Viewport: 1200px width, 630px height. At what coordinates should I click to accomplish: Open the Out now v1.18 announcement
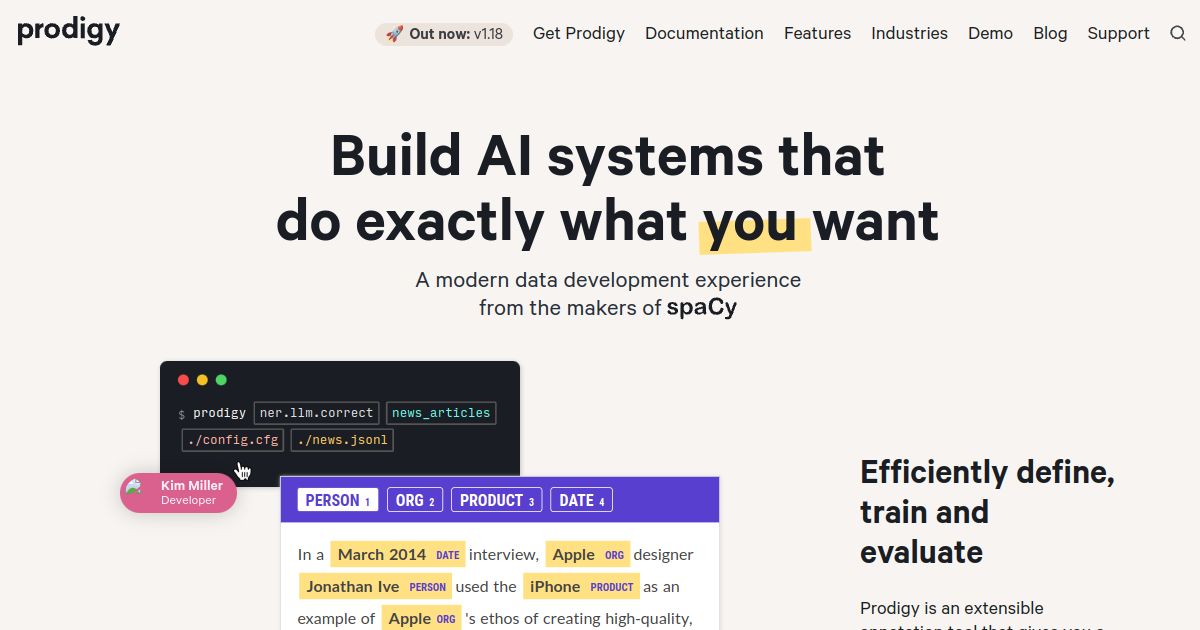(x=444, y=34)
